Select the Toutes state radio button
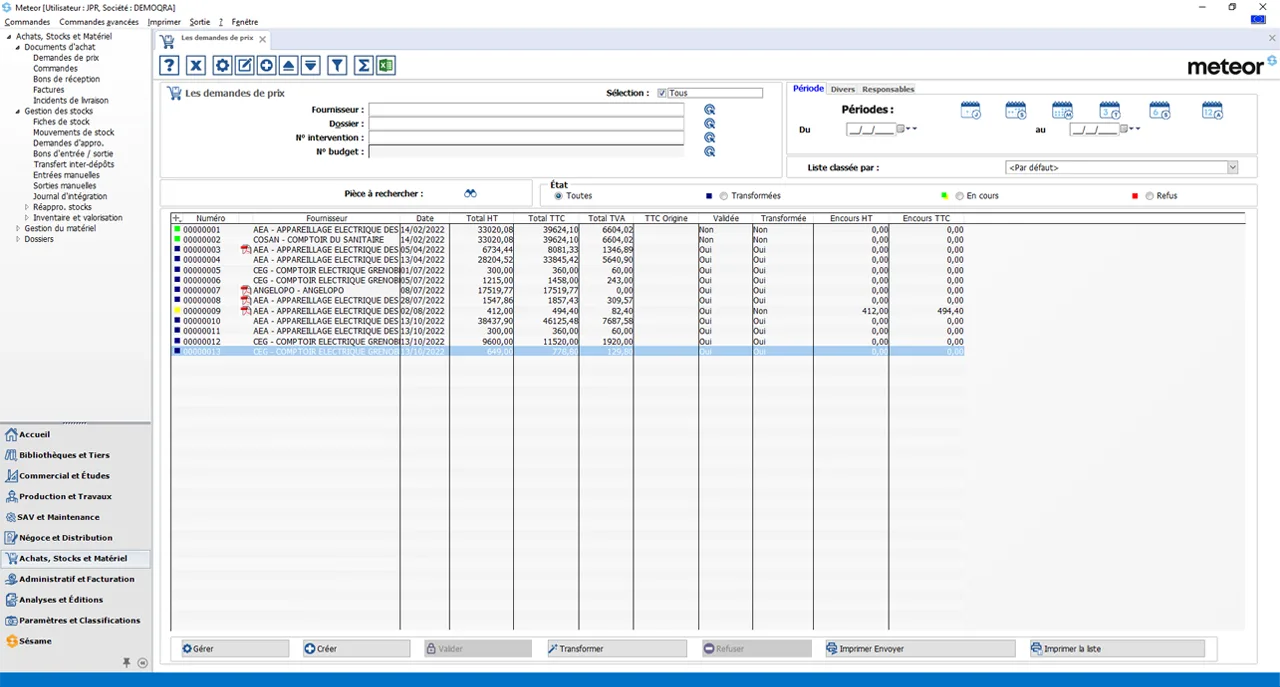1280x687 pixels. click(558, 196)
